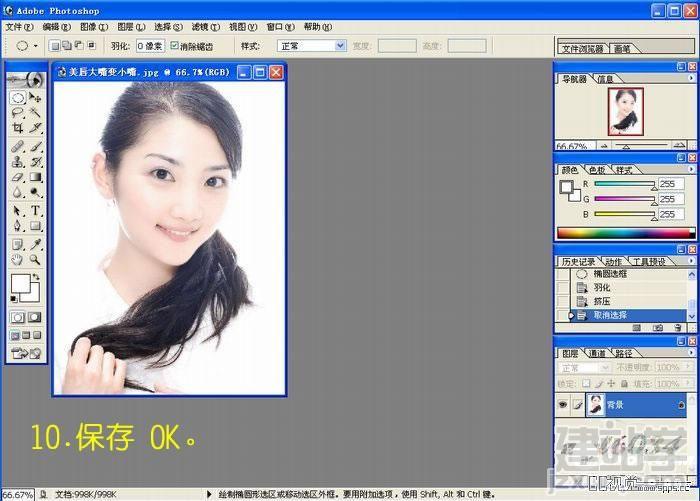Viewport: 700px width, 501px height.
Task: Choose Add to Selection mode
Action: [67, 46]
